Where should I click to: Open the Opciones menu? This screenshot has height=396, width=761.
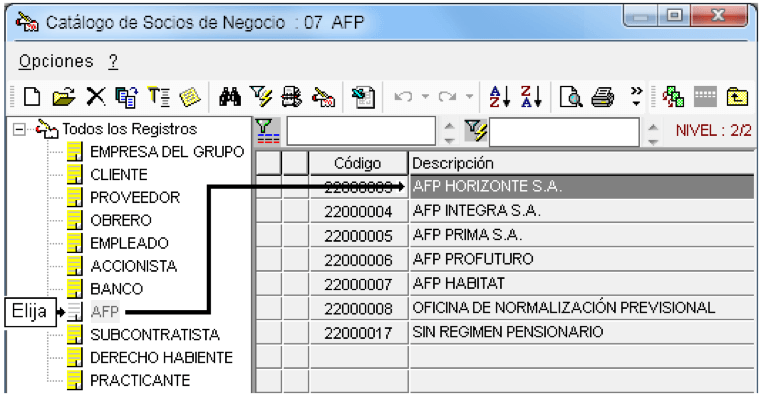point(56,62)
